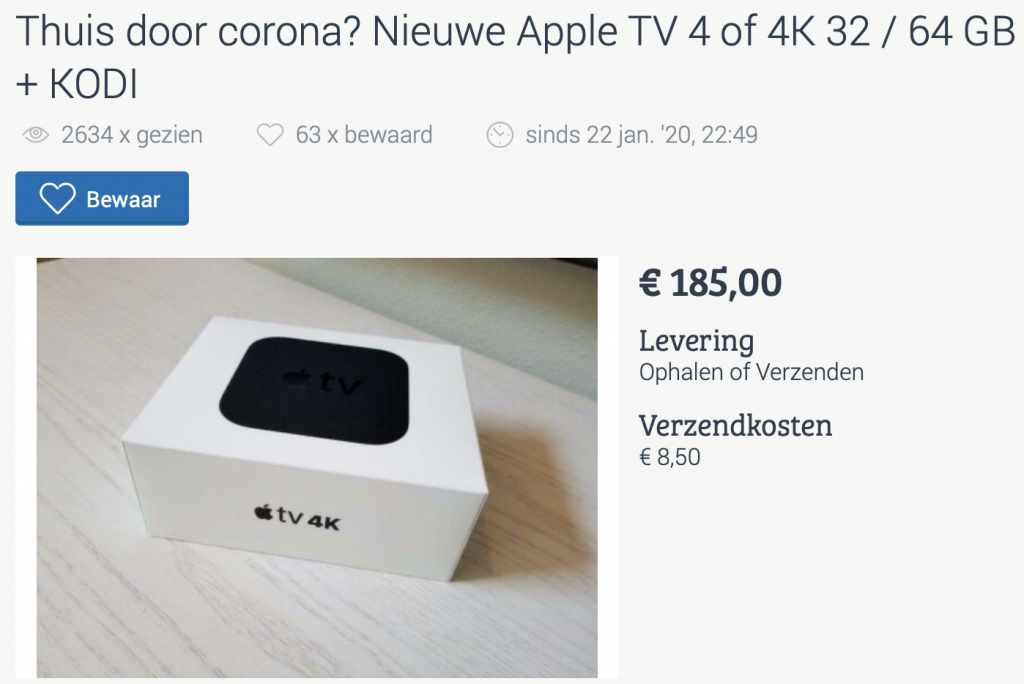
Task: Click the Apple tv 4K logo on box
Action: [x=297, y=517]
